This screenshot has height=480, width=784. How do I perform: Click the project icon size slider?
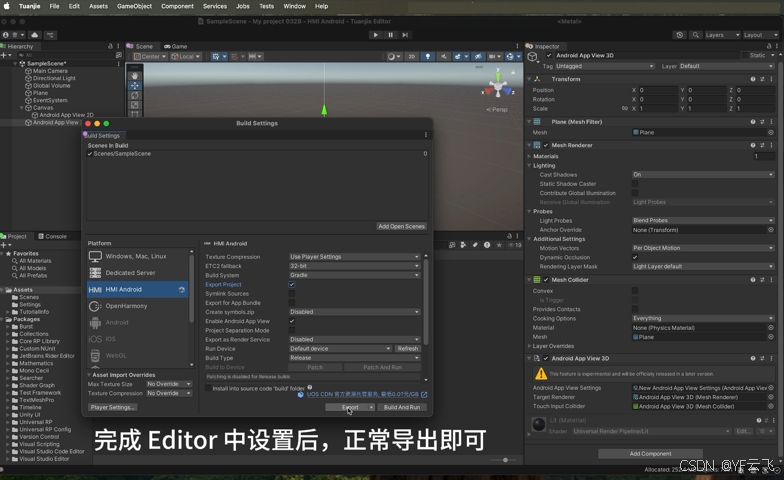[505, 460]
